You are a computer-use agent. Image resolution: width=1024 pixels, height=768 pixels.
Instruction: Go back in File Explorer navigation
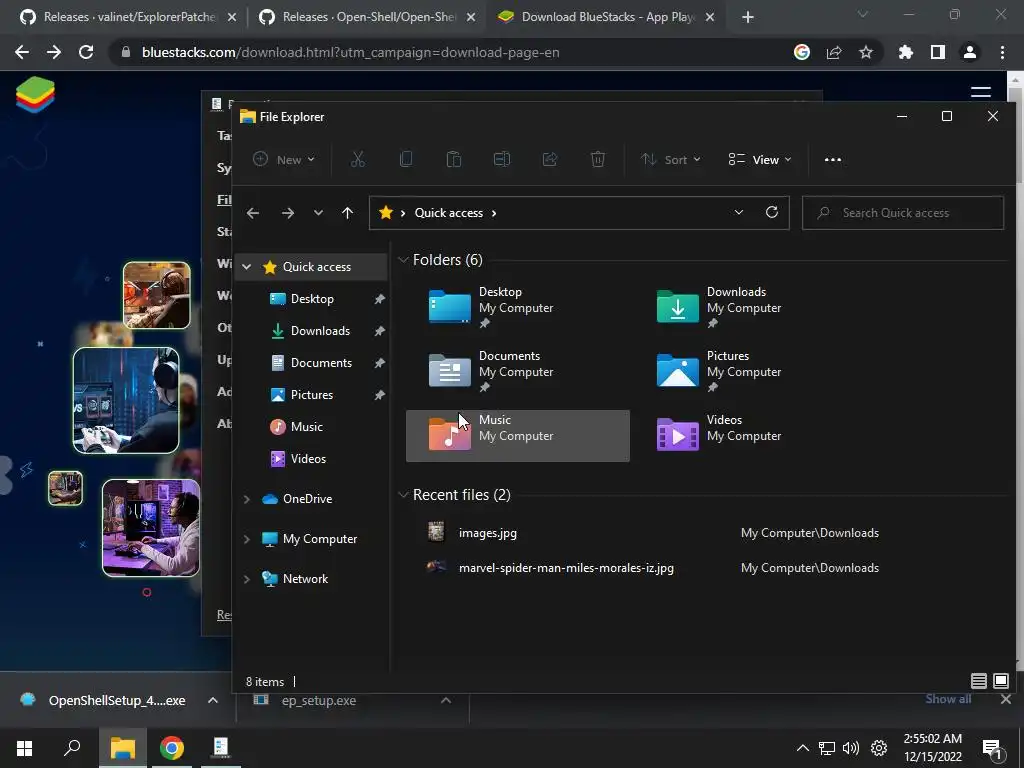[x=253, y=213]
